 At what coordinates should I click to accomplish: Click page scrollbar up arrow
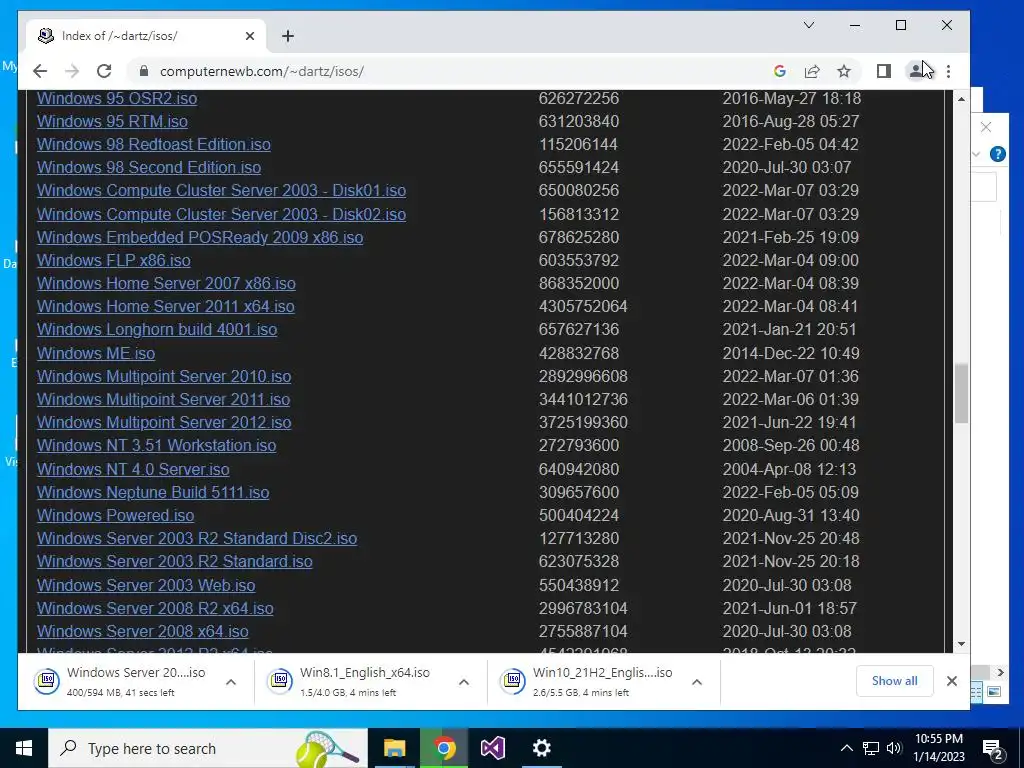point(961,99)
